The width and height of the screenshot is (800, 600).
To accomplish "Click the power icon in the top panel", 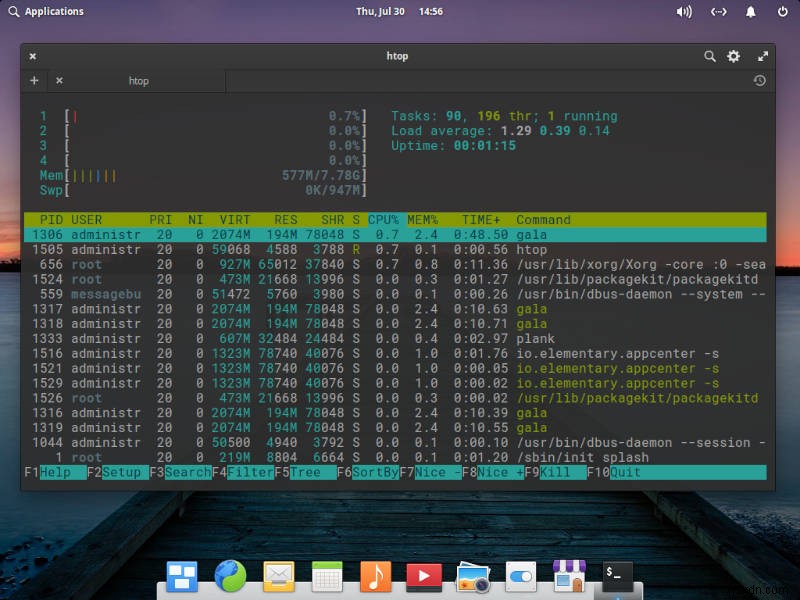I will click(x=783, y=12).
